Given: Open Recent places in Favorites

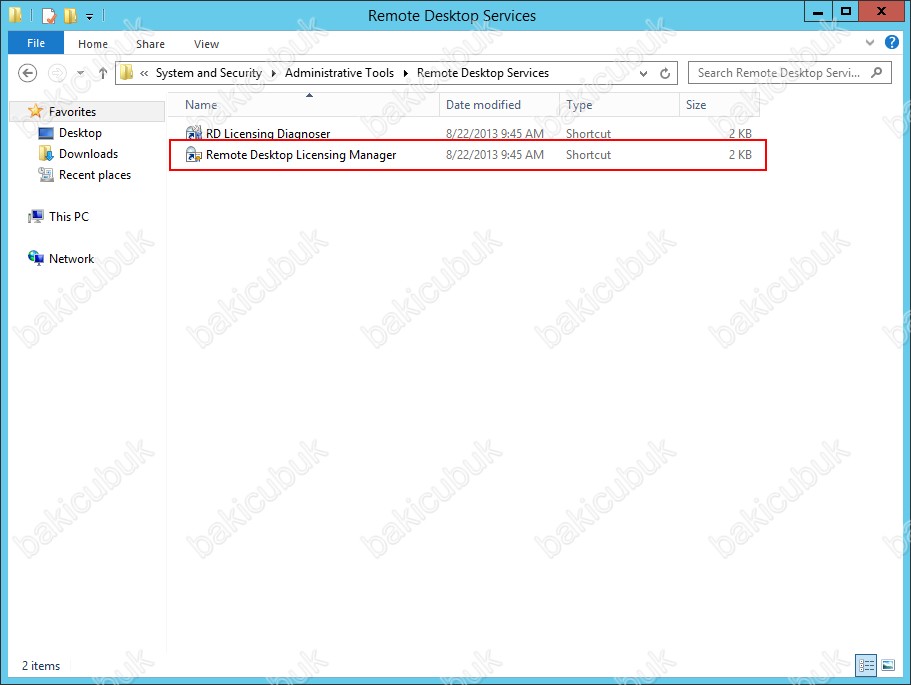Looking at the screenshot, I should pos(95,175).
